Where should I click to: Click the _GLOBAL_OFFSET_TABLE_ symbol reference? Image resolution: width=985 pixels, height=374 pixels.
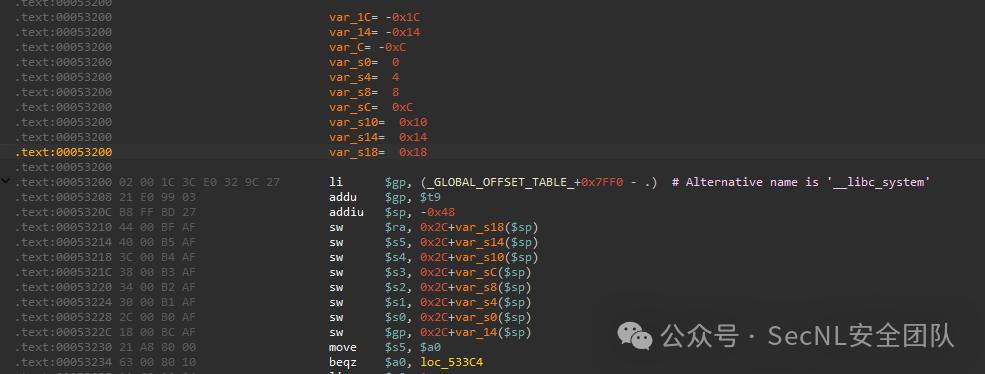coord(501,182)
